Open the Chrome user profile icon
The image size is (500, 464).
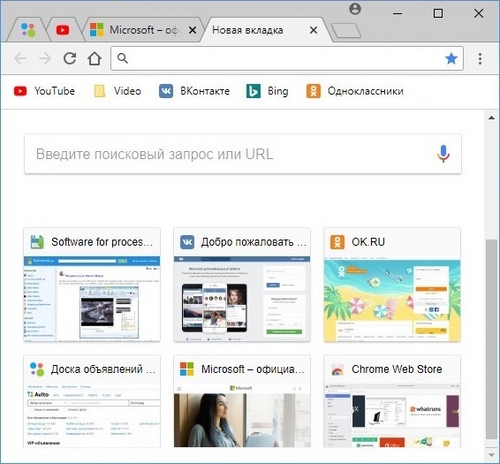pos(355,9)
